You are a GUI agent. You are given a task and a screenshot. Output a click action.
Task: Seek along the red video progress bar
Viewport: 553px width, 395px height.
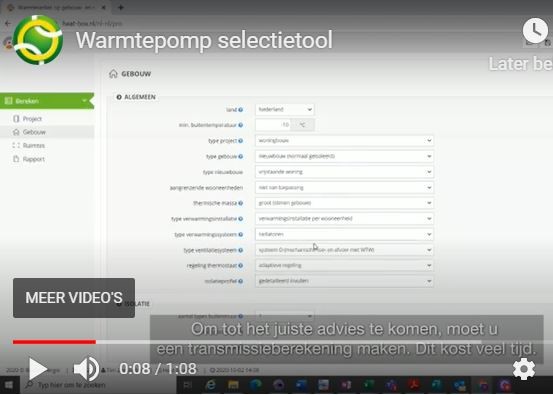click(54, 342)
